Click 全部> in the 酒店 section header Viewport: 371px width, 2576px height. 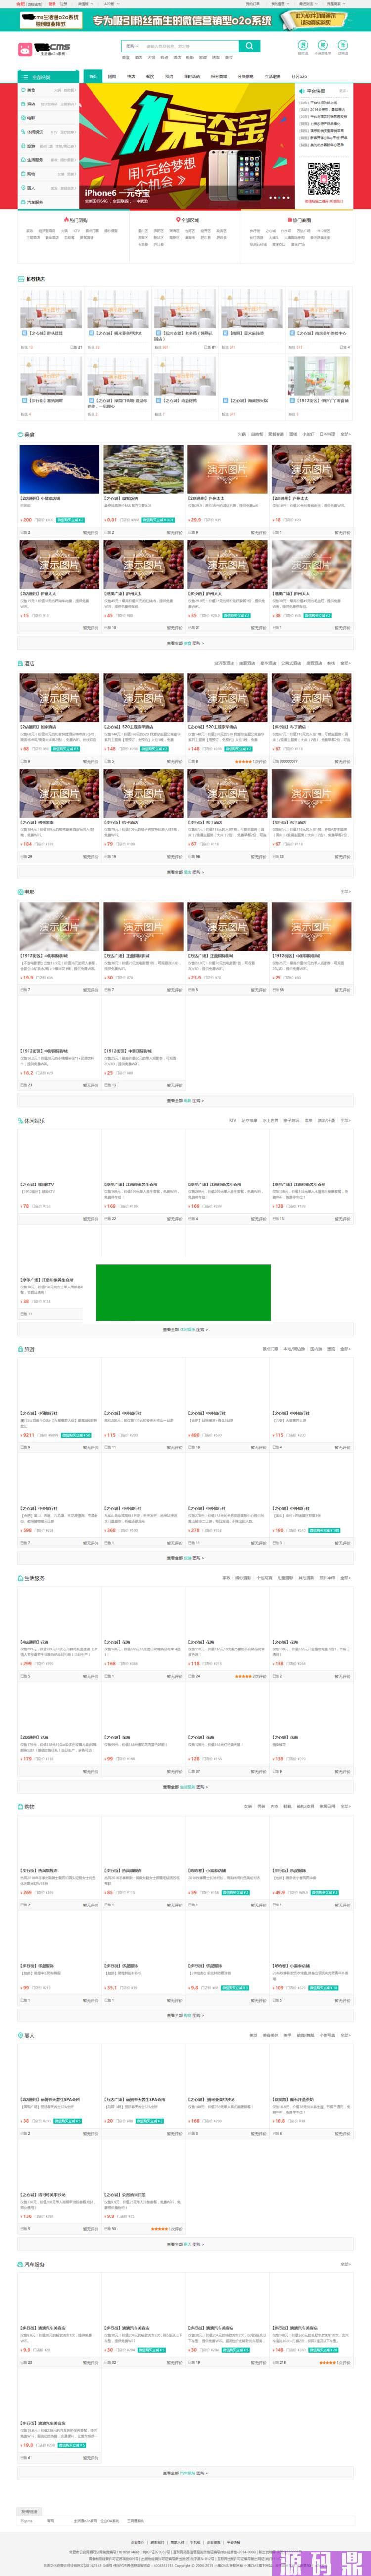coord(346,663)
